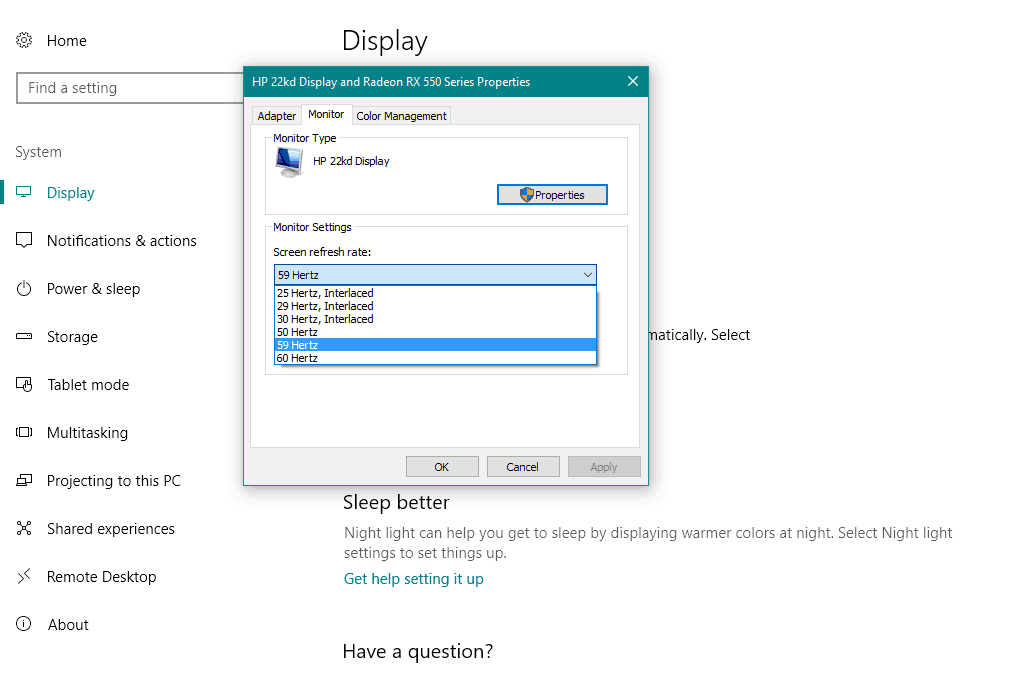Image resolution: width=1019 pixels, height=675 pixels.
Task: Click the Shared experiences icon
Action: (x=24, y=528)
